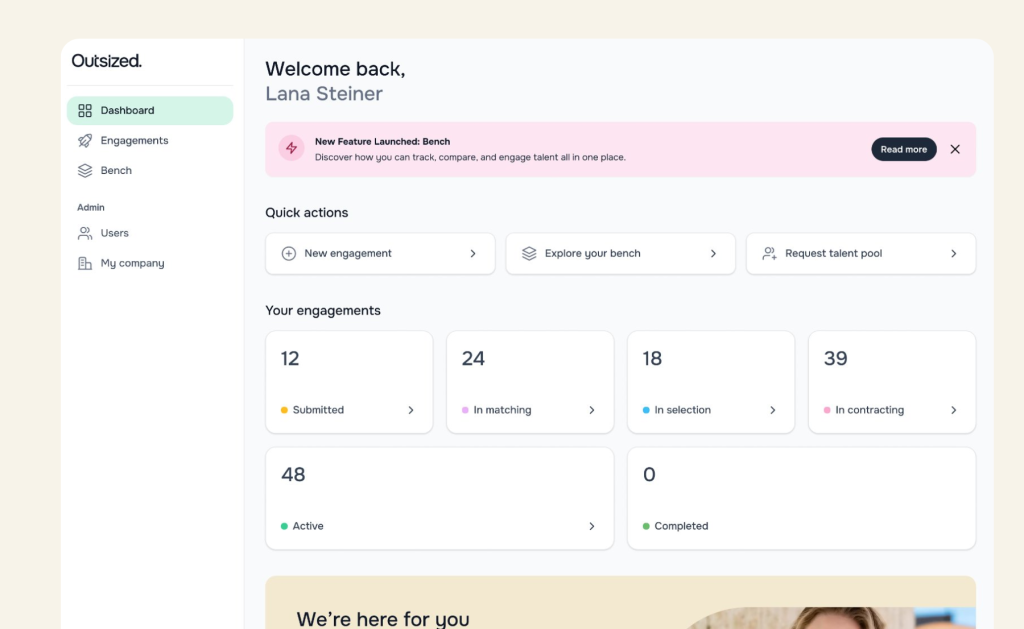Screen dimensions: 1024x629
Task: Click the Bench layers icon in sidebar
Action: click(85, 171)
